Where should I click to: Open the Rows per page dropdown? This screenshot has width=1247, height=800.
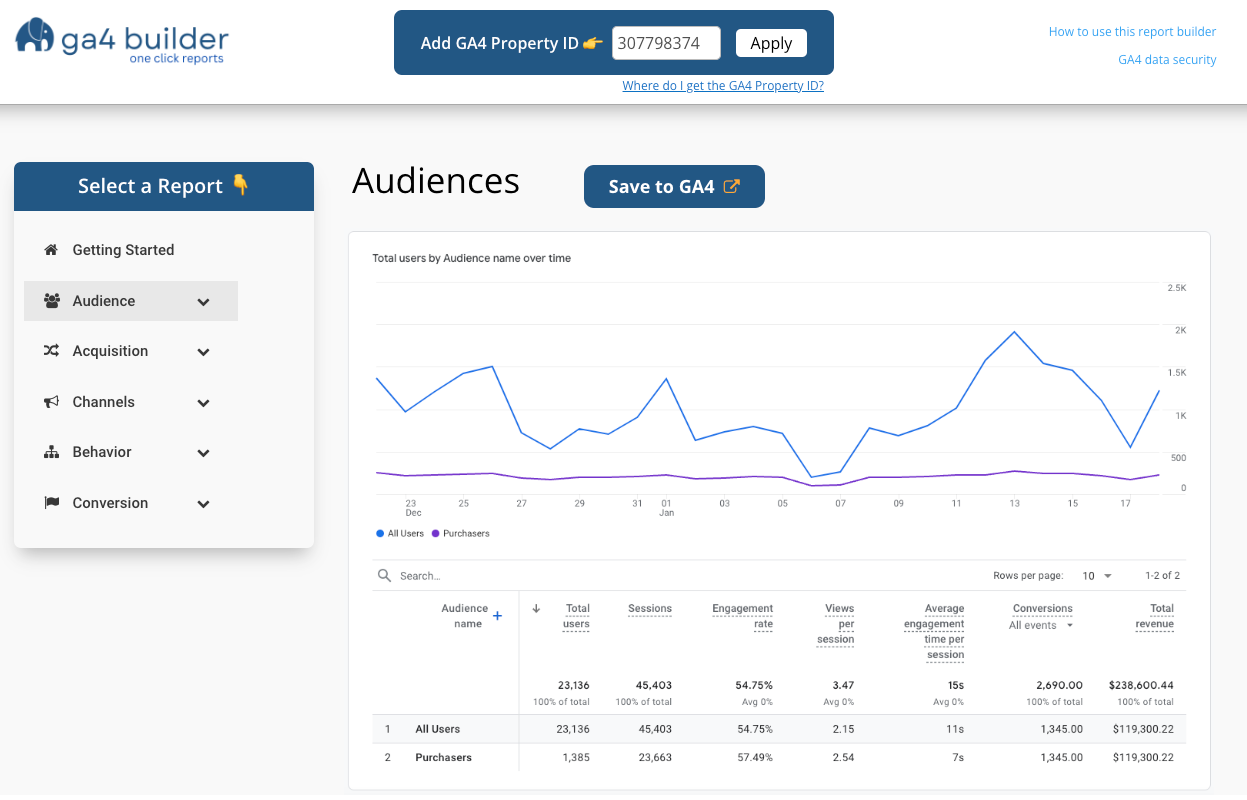(x=1096, y=576)
